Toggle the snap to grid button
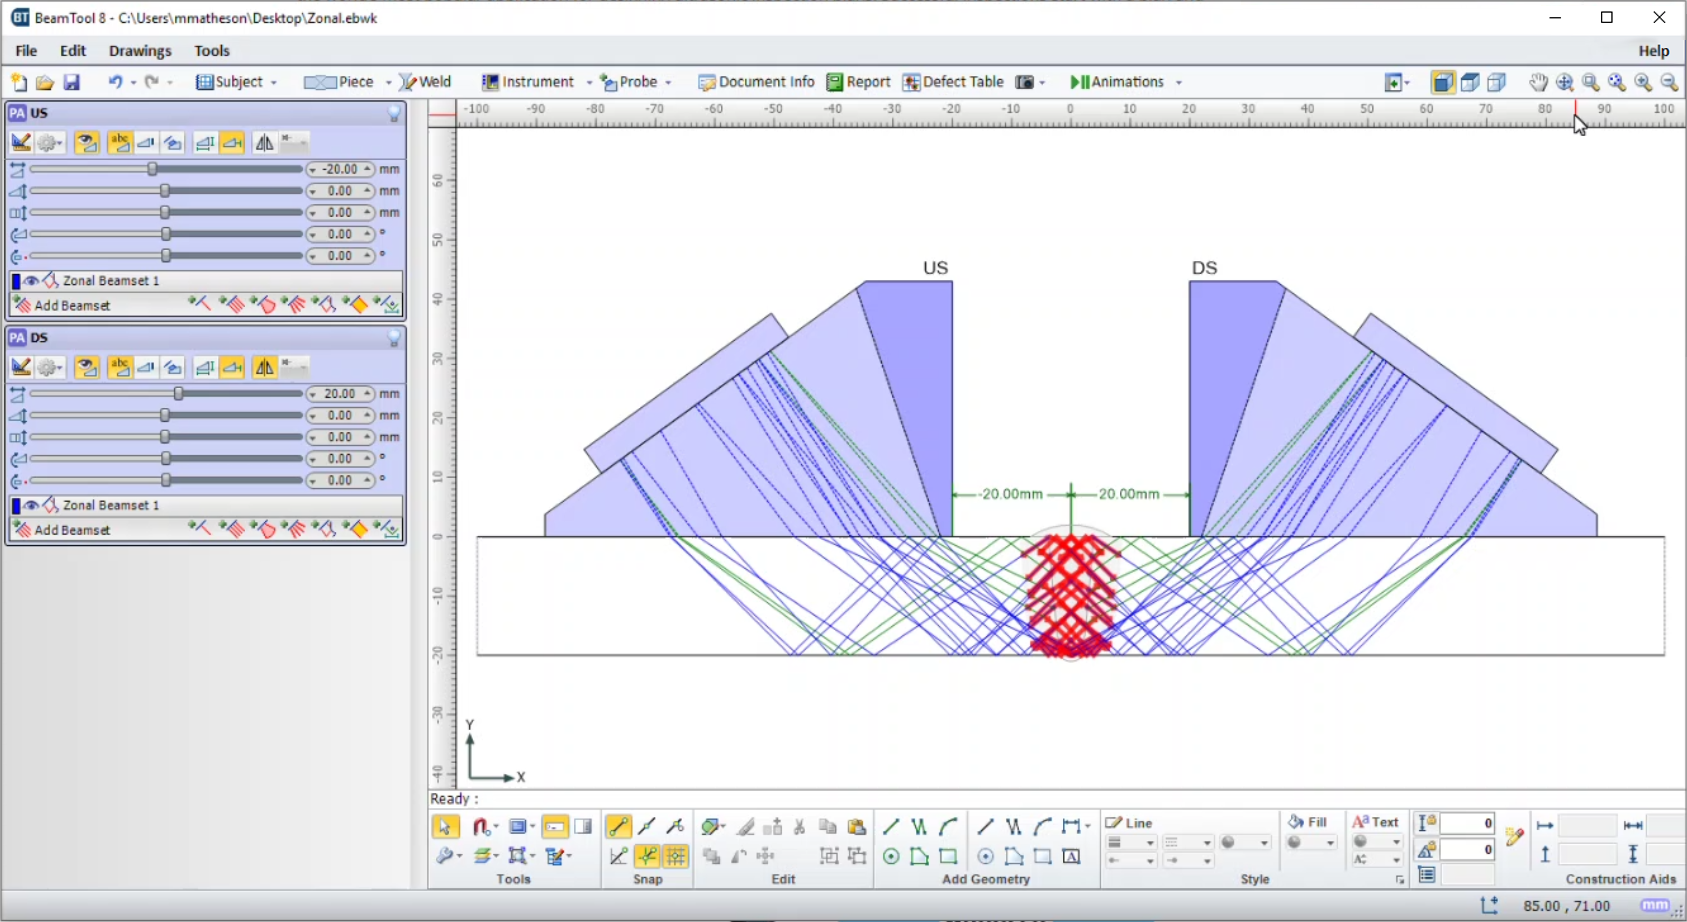 tap(676, 856)
